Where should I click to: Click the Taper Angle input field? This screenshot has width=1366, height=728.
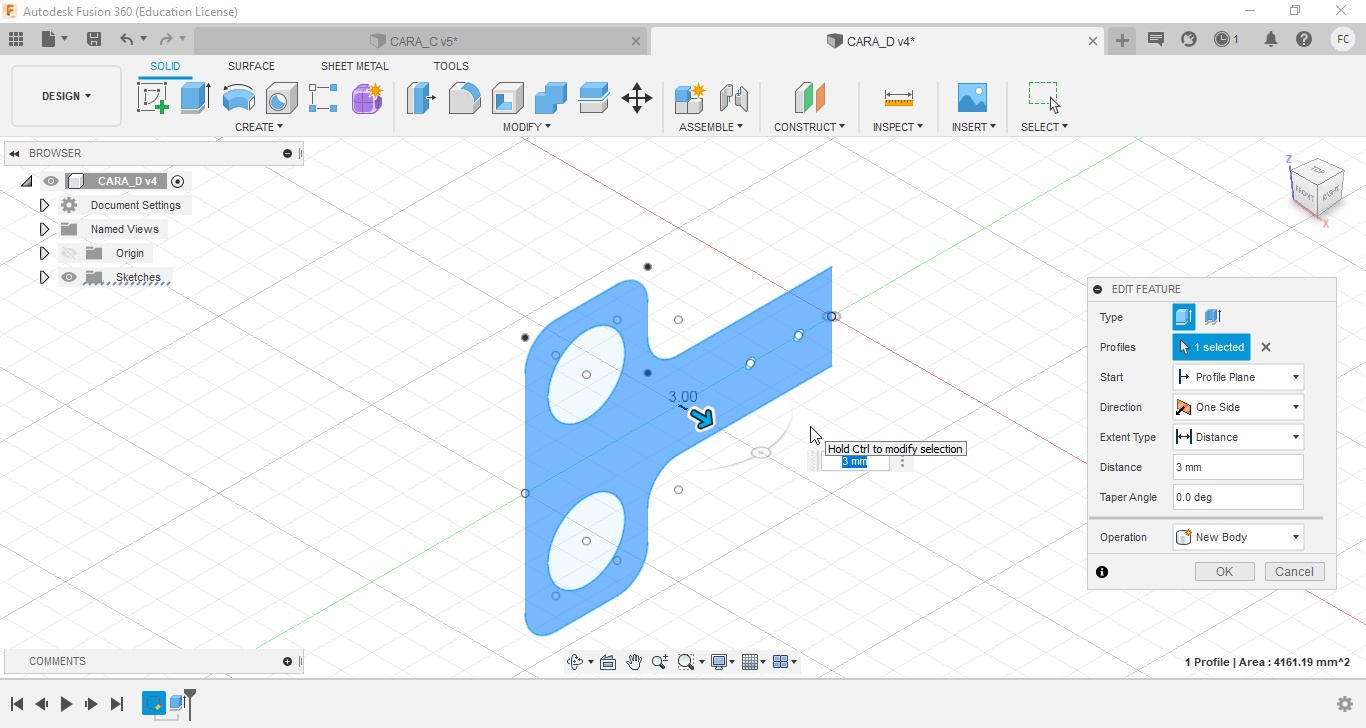(1238, 497)
